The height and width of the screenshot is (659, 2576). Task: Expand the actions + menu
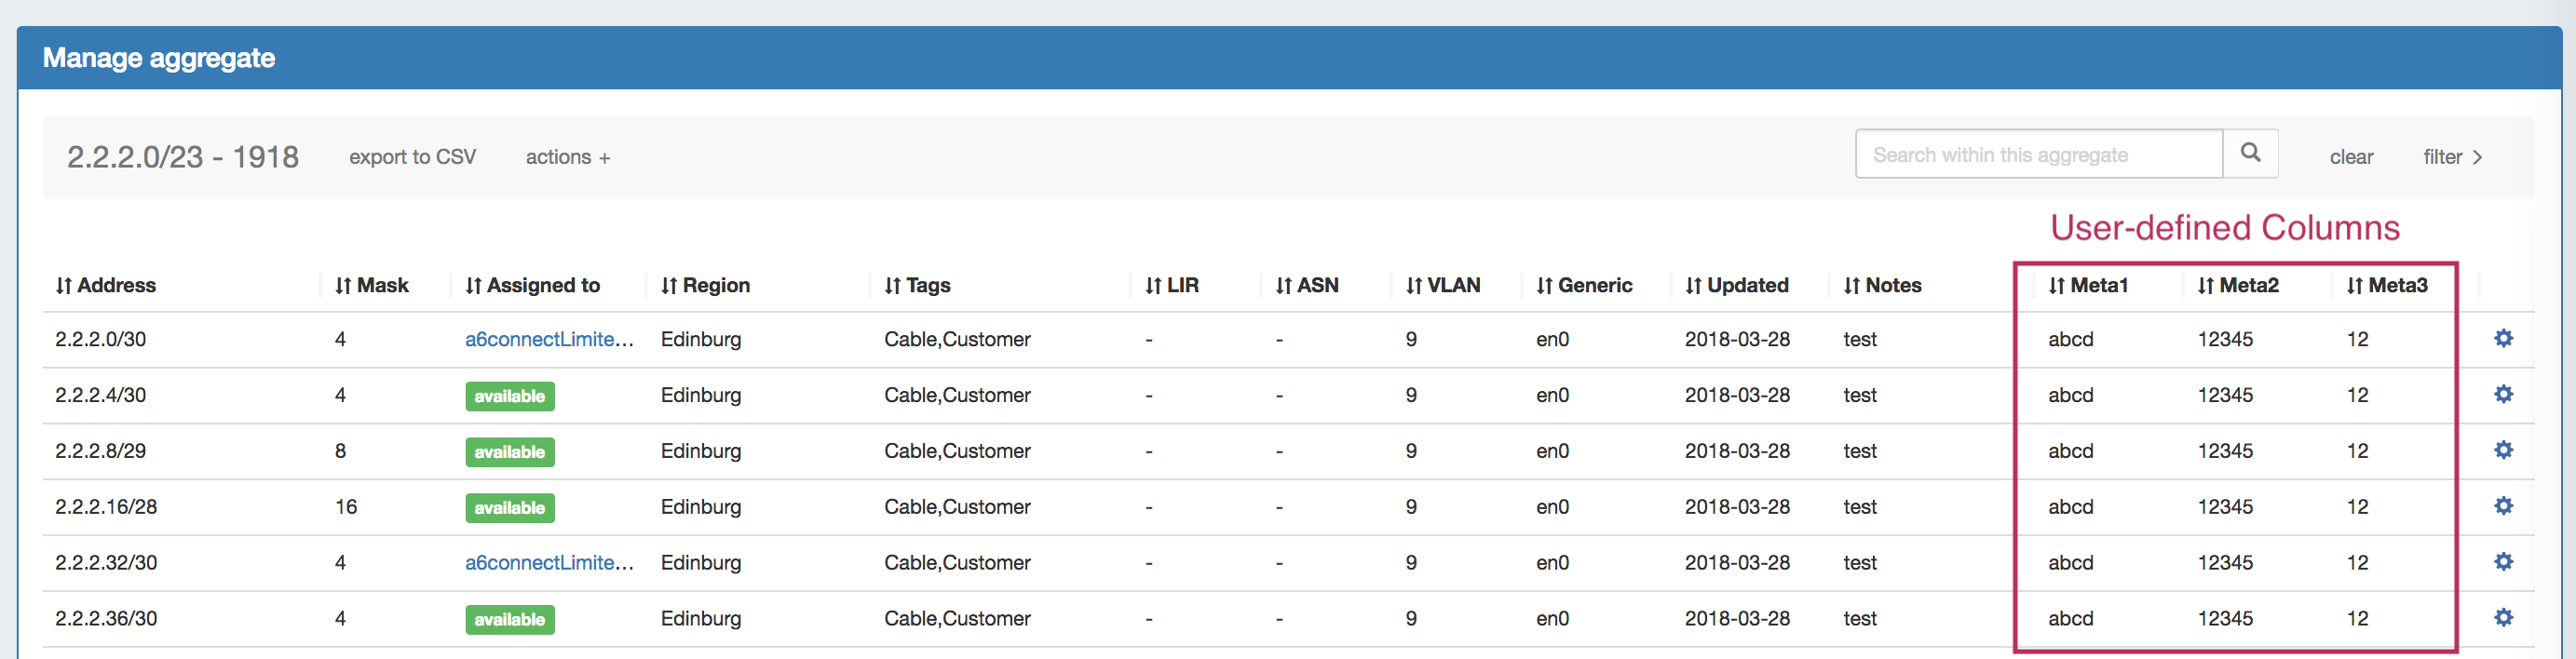567,157
